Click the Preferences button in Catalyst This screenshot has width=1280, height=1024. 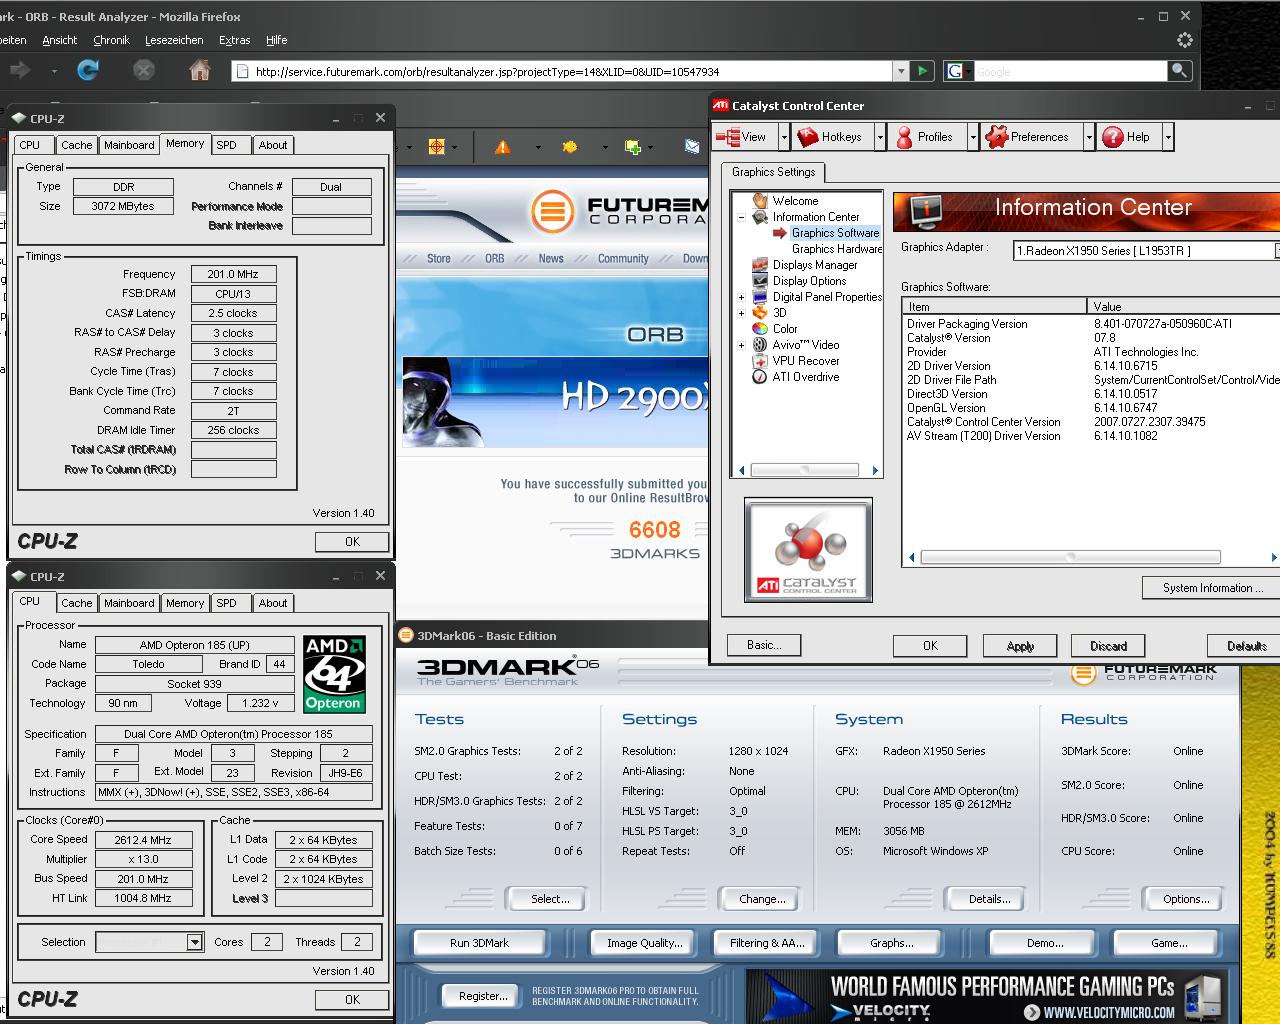tap(1031, 137)
